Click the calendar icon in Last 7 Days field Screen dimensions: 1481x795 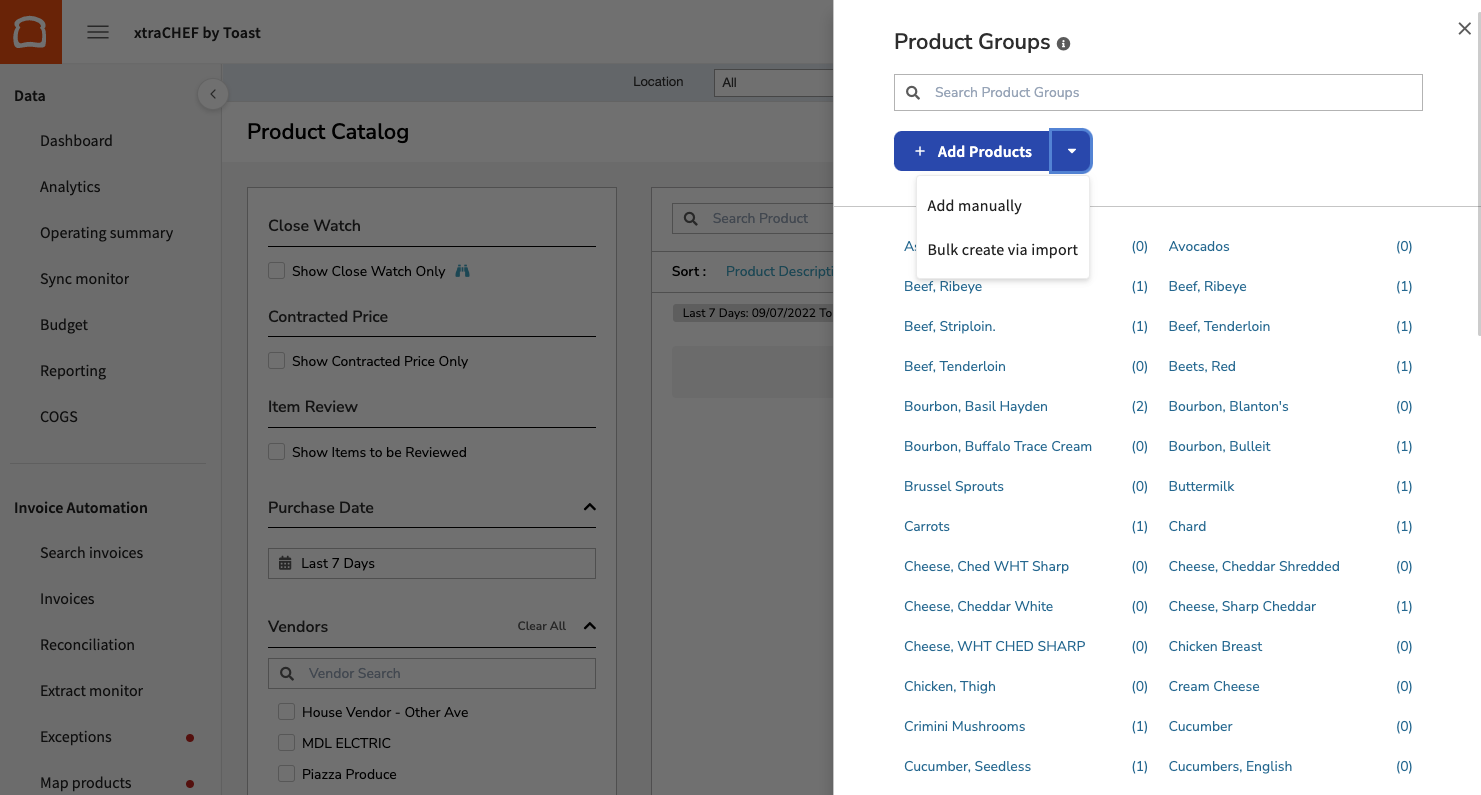click(x=285, y=563)
